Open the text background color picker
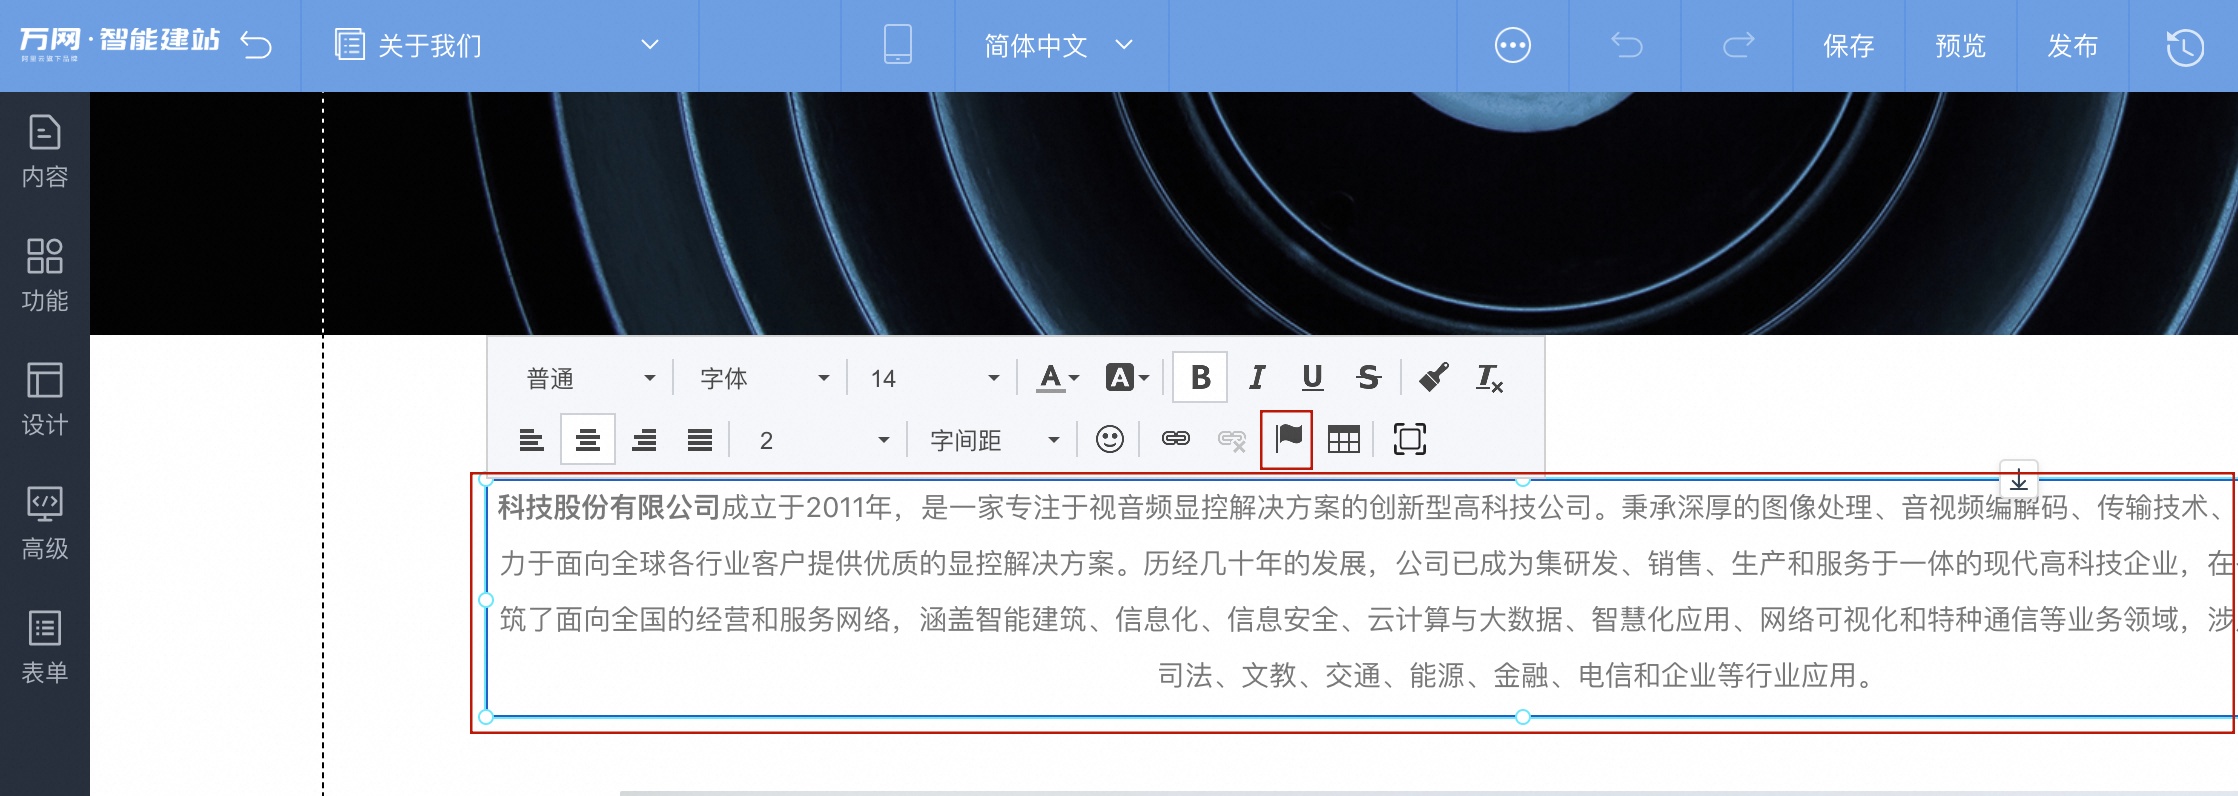 pyautogui.click(x=1127, y=378)
